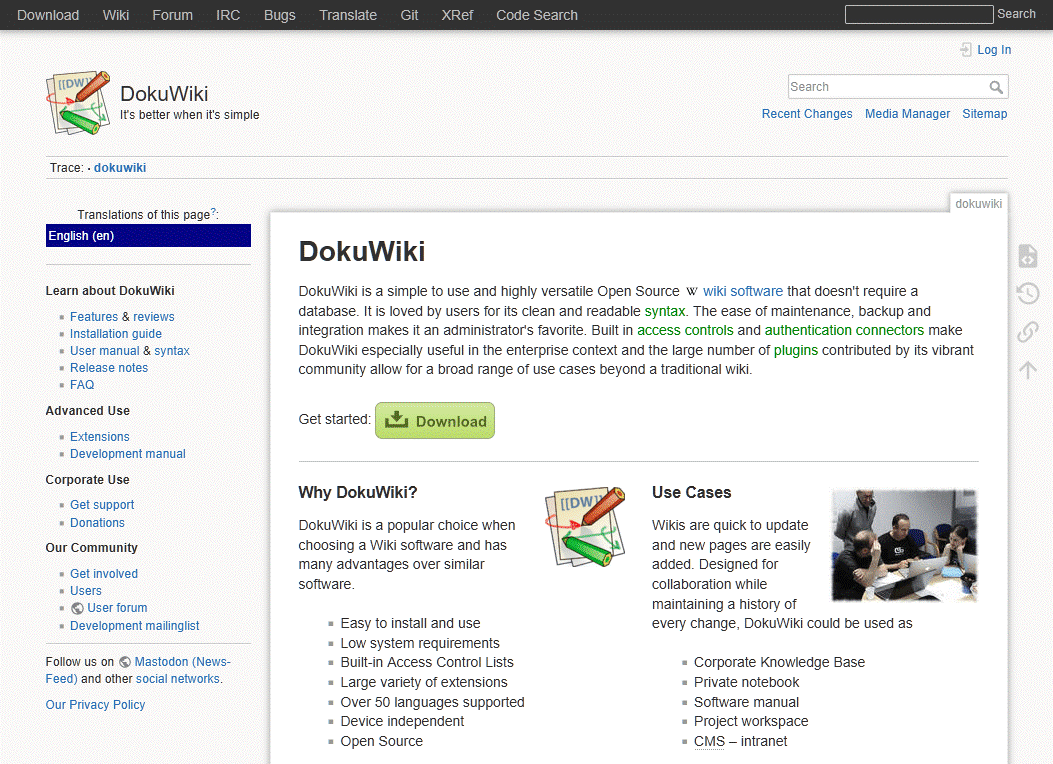
Task: Open Media Manager
Action: (x=907, y=114)
